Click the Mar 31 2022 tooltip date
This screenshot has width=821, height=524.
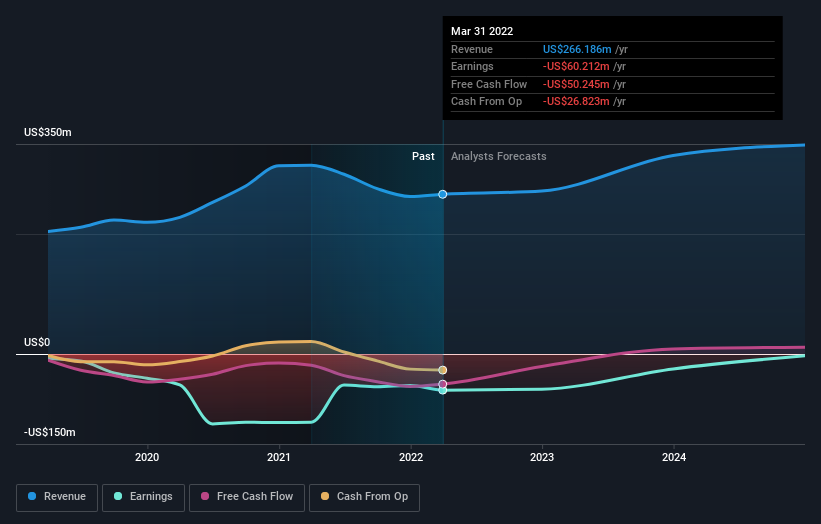tap(482, 31)
